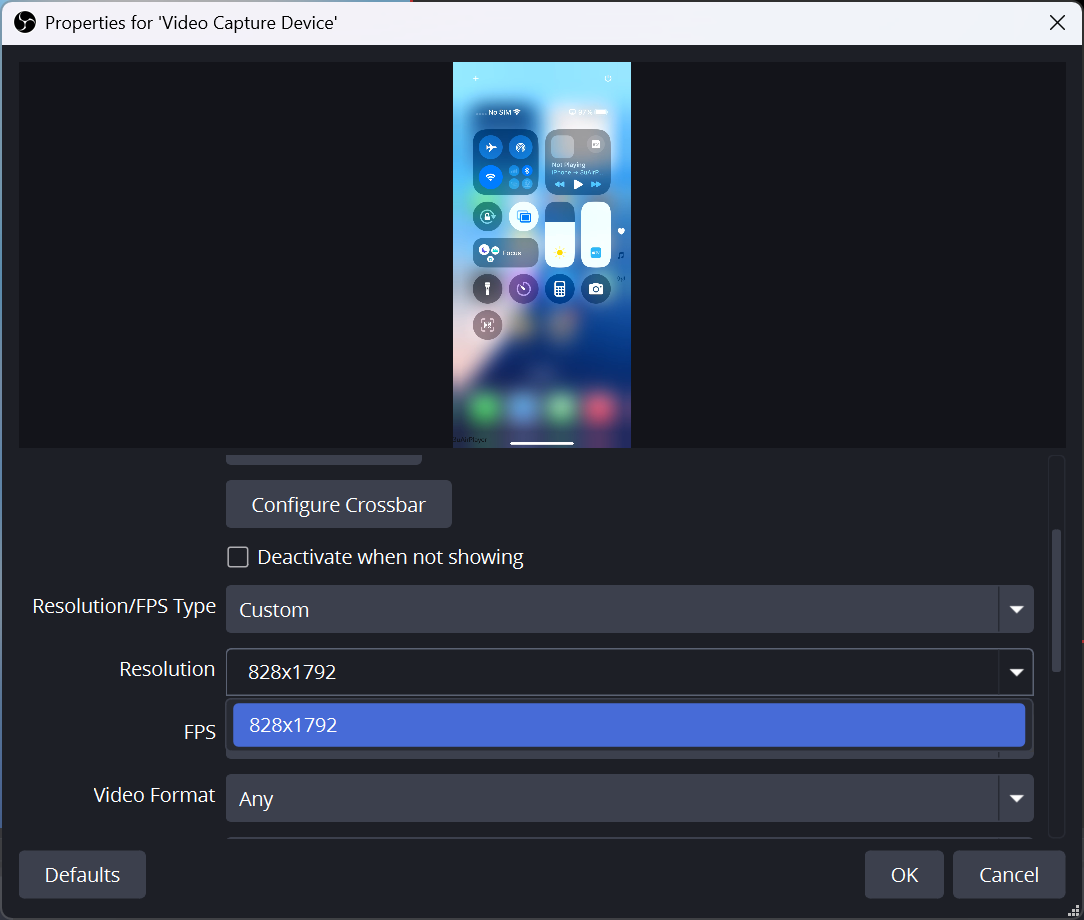
Task: Select the flashlight icon in the preview
Action: coord(487,289)
